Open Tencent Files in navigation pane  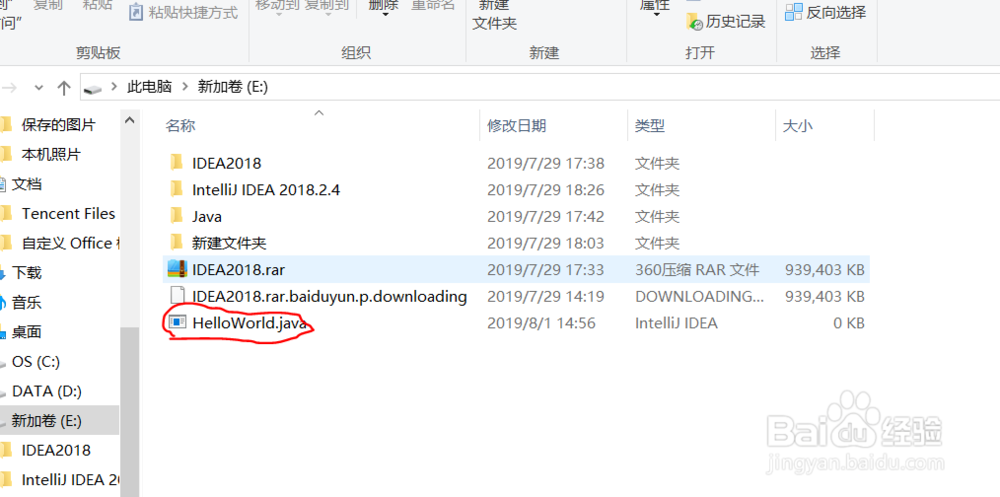[68, 214]
